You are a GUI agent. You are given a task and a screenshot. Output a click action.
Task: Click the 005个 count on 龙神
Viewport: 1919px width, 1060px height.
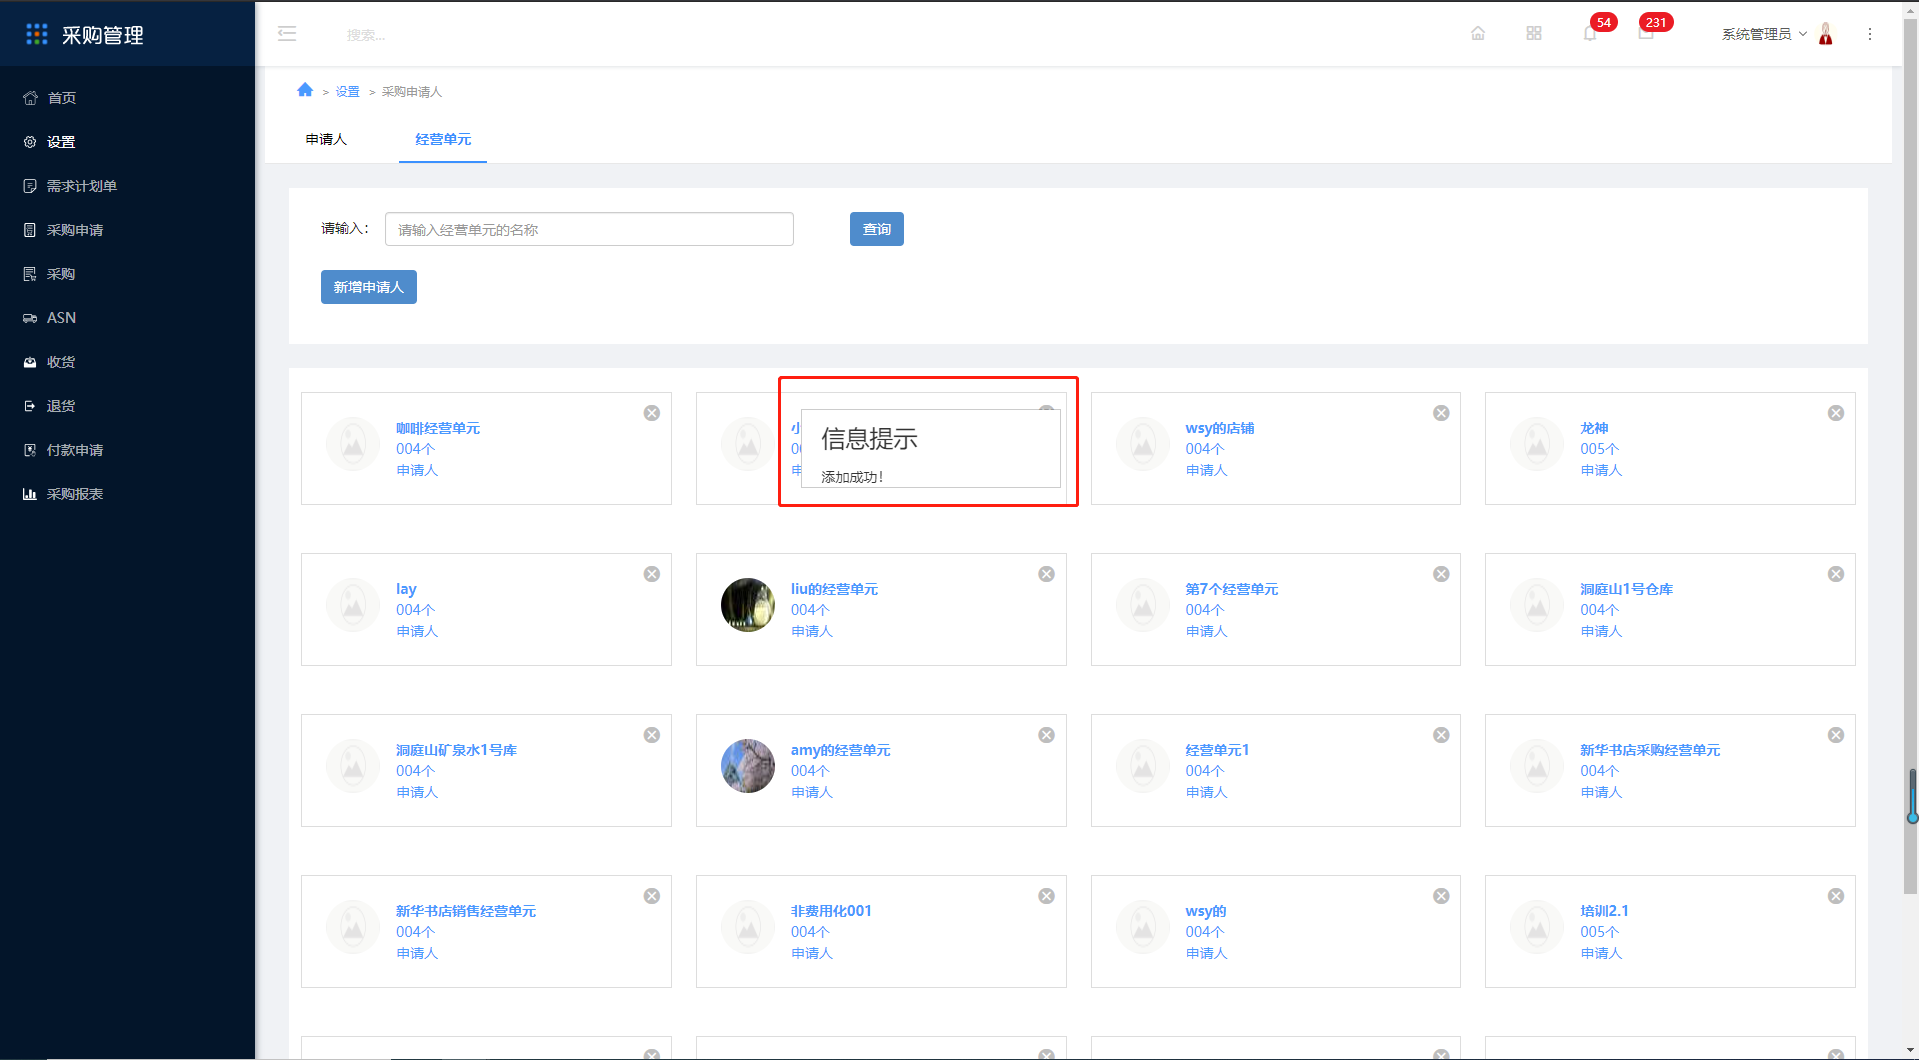[1600, 449]
